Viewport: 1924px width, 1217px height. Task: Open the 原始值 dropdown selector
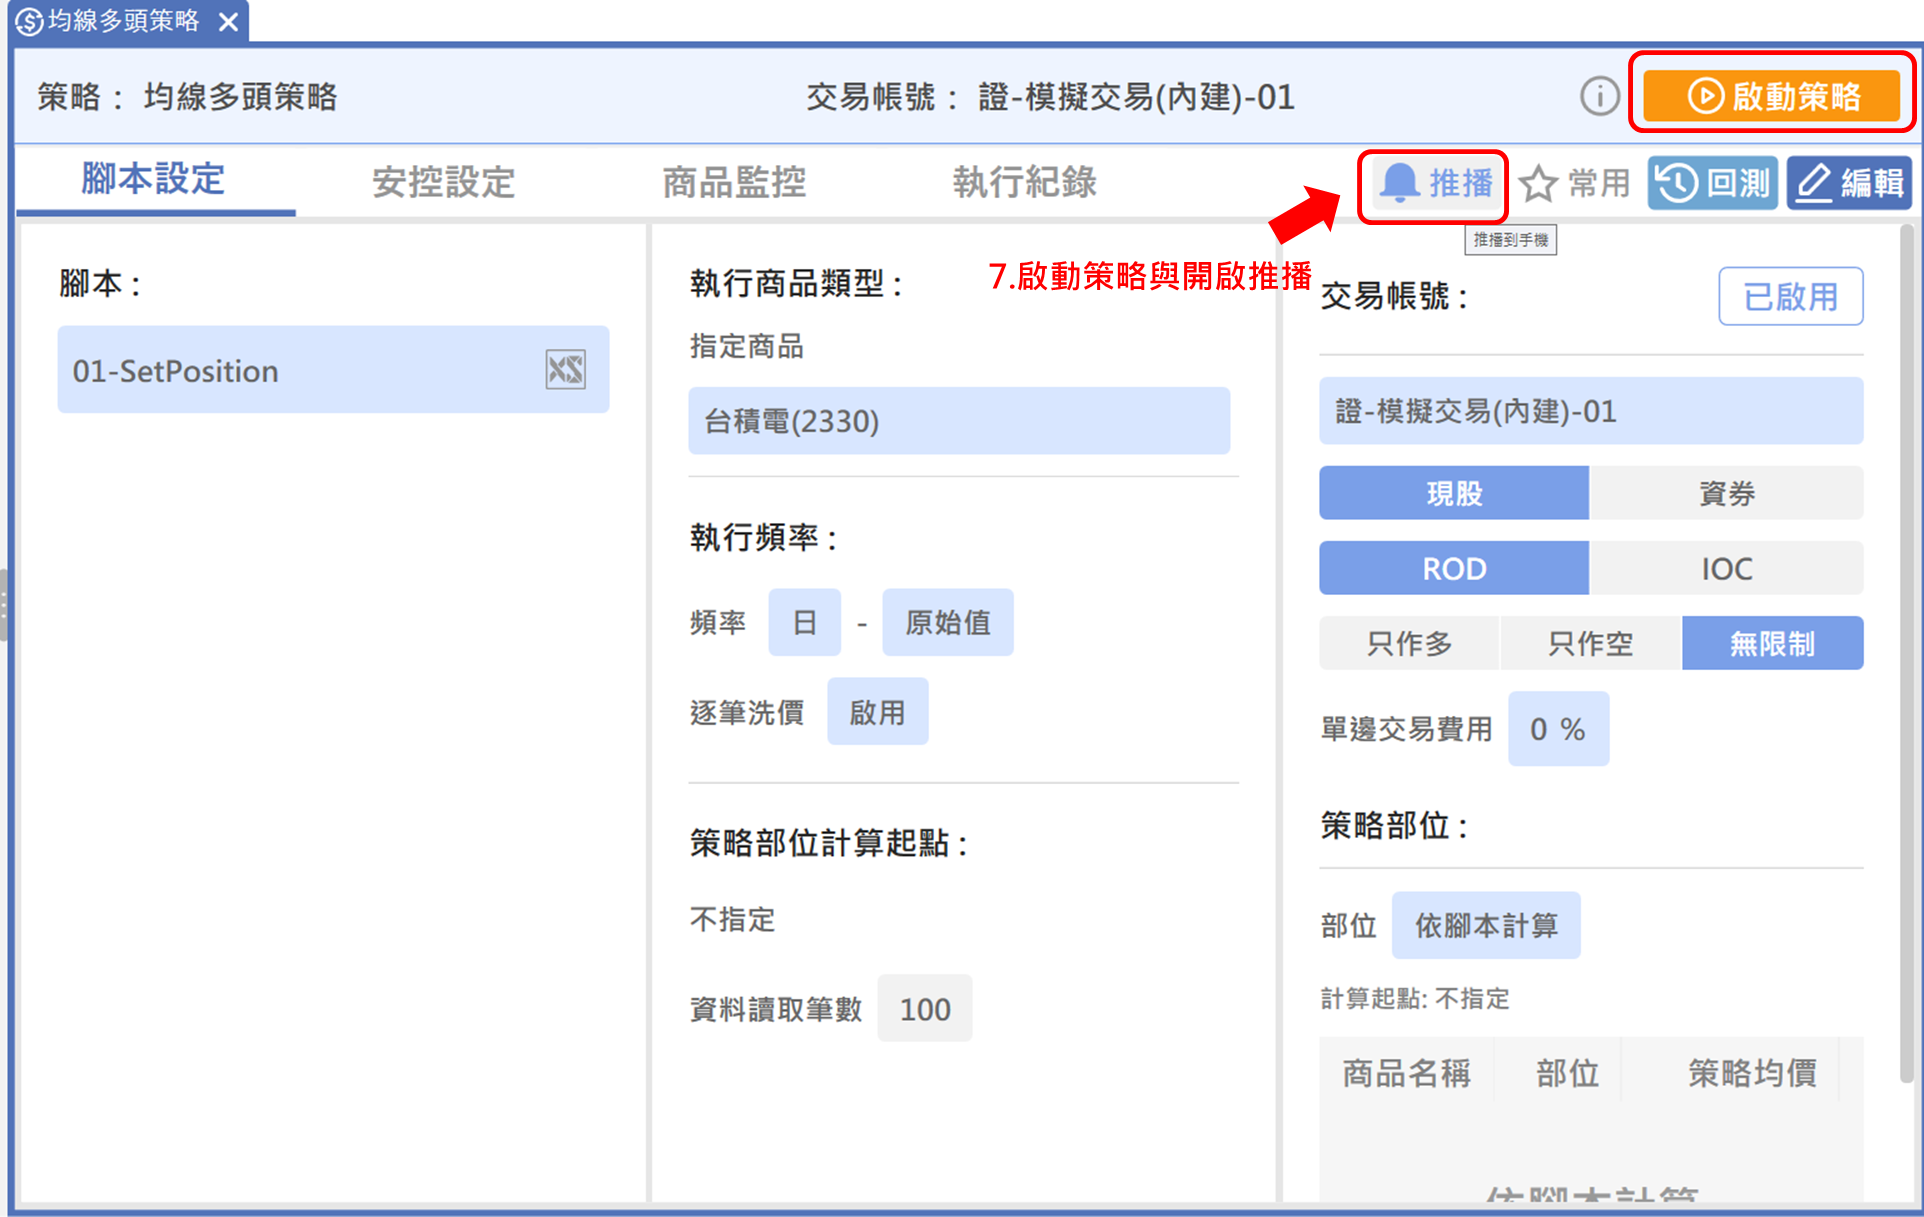click(947, 623)
